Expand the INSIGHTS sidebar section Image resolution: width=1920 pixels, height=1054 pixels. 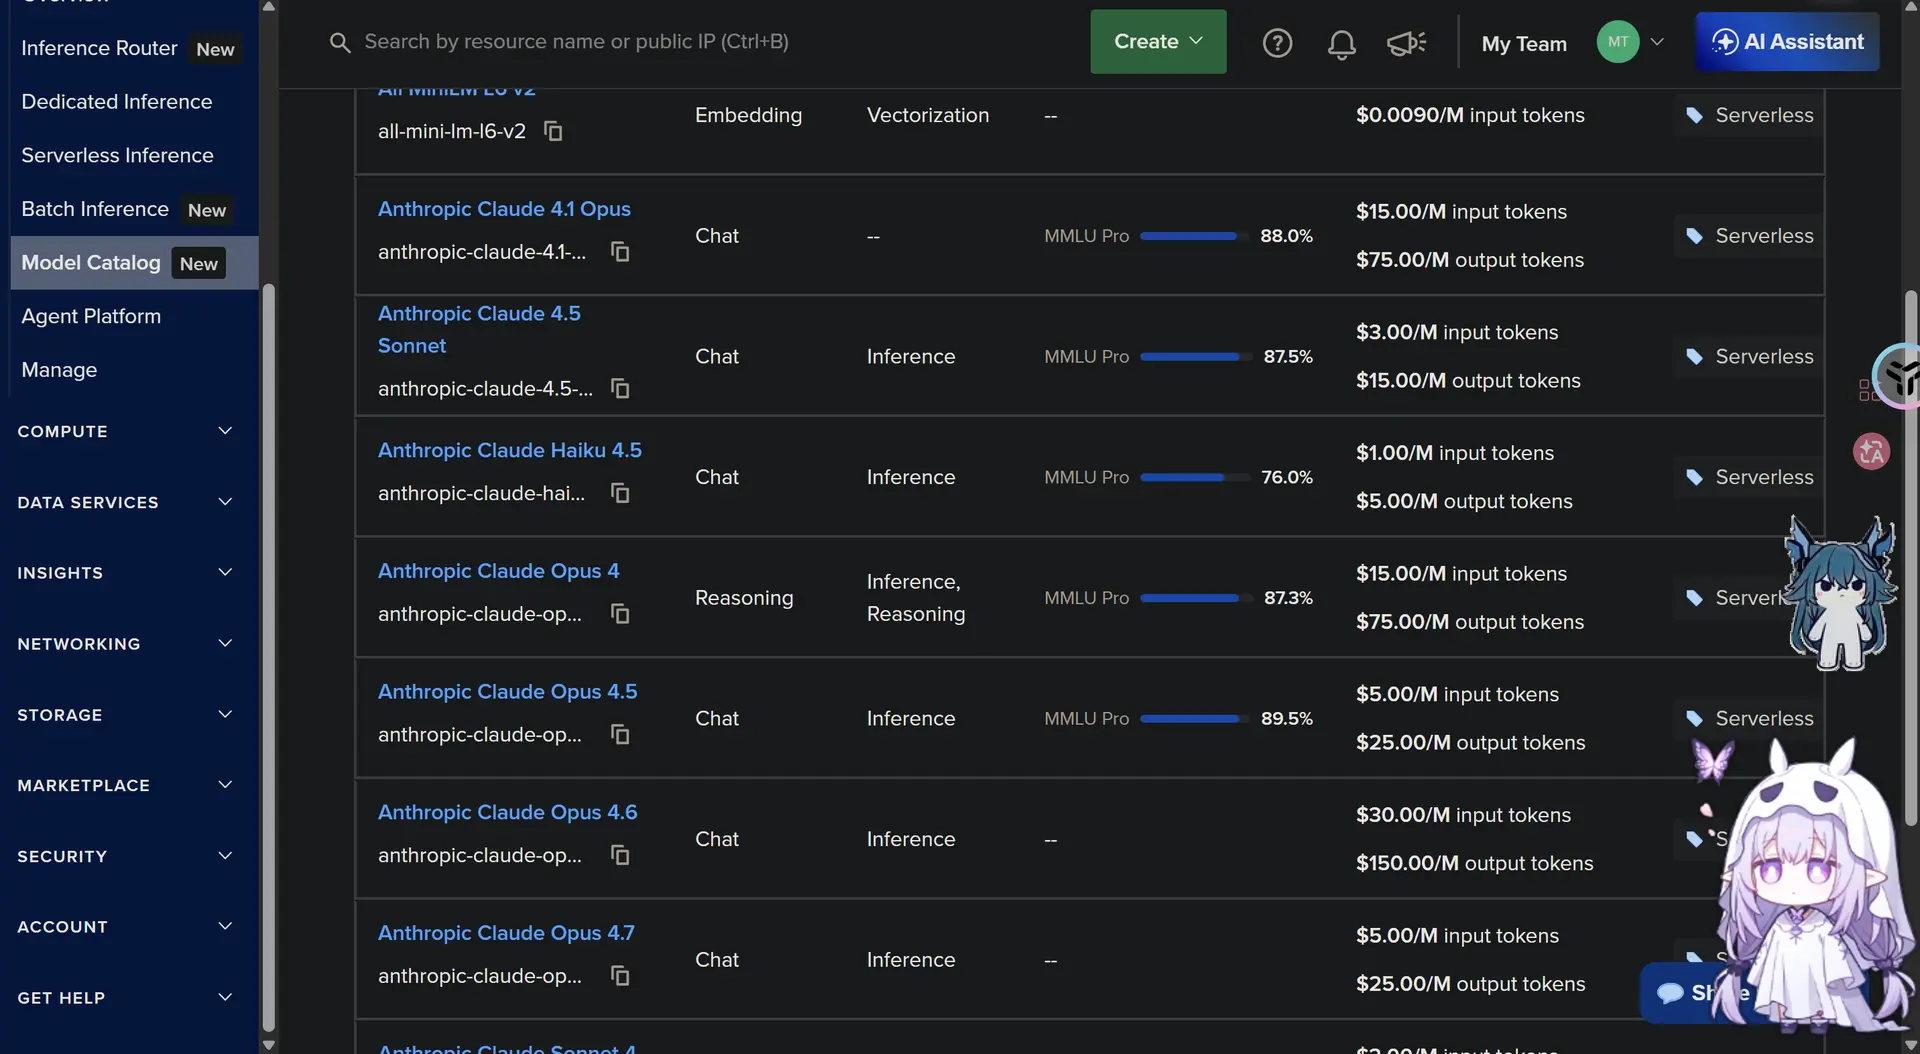[x=125, y=573]
